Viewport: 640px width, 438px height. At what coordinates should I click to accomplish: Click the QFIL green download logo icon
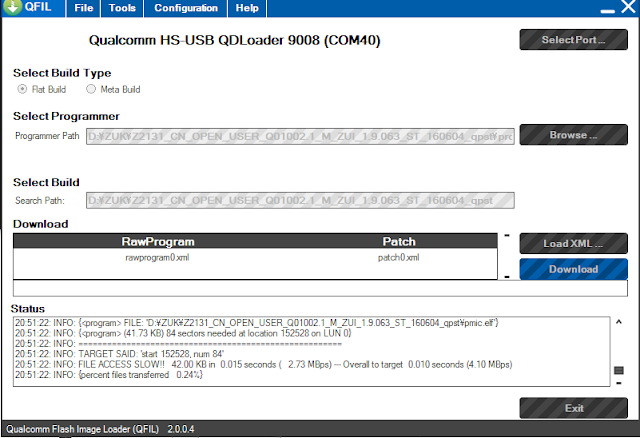coord(12,7)
